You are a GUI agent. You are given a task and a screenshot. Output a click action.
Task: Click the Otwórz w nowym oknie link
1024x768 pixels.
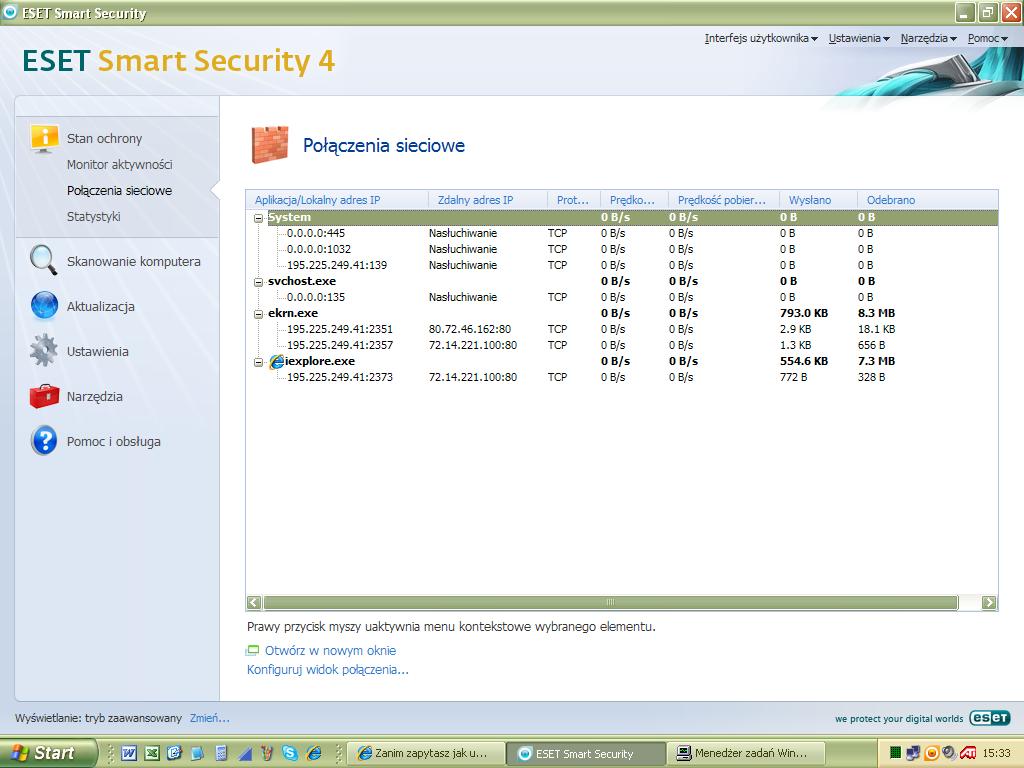(x=330, y=650)
